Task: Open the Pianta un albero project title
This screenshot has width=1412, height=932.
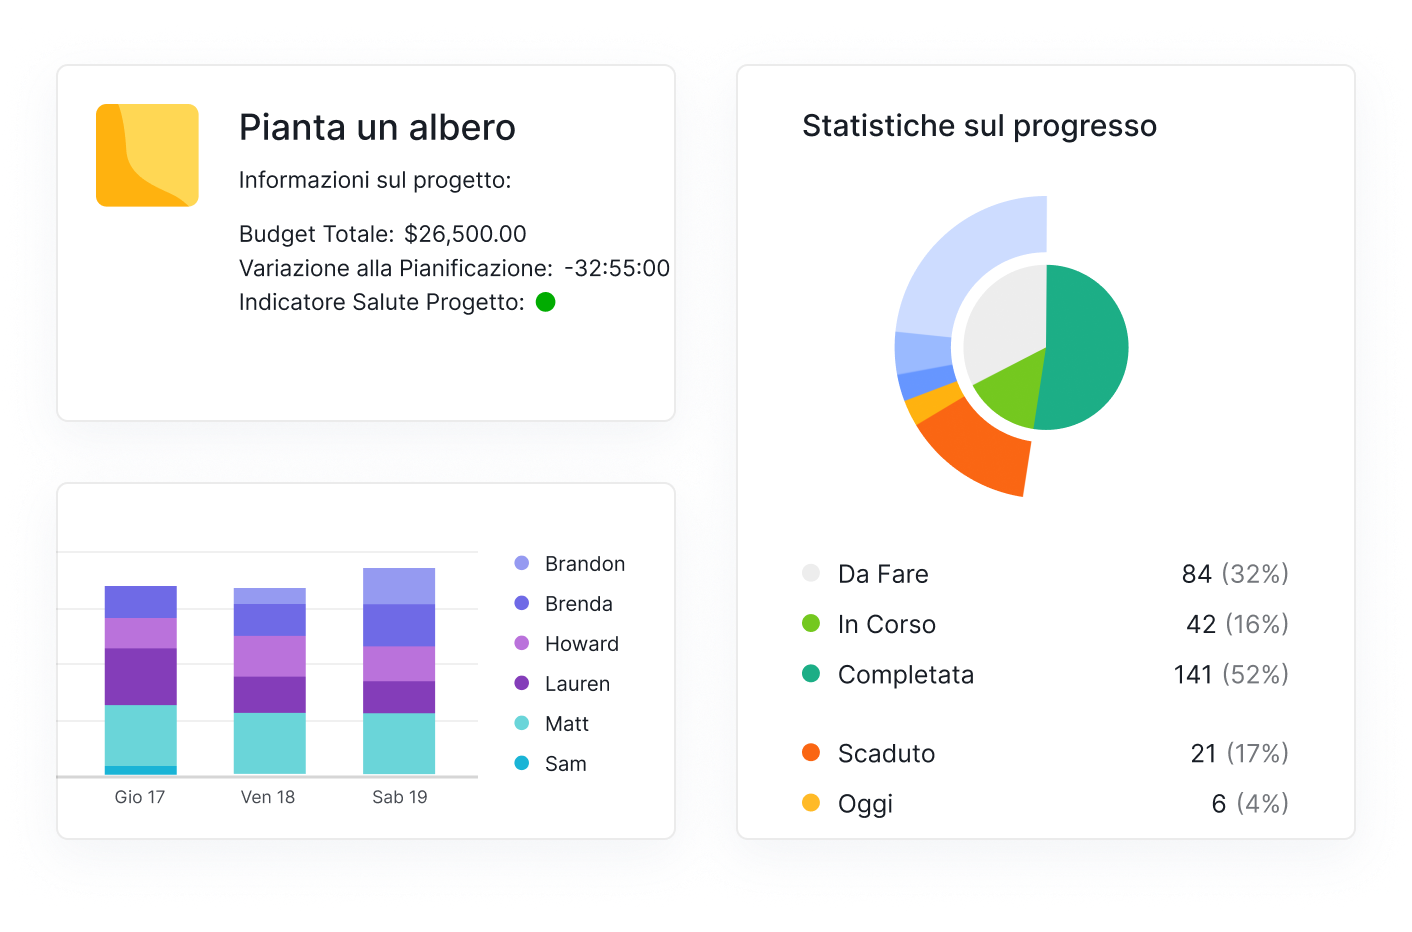Action: click(x=377, y=128)
